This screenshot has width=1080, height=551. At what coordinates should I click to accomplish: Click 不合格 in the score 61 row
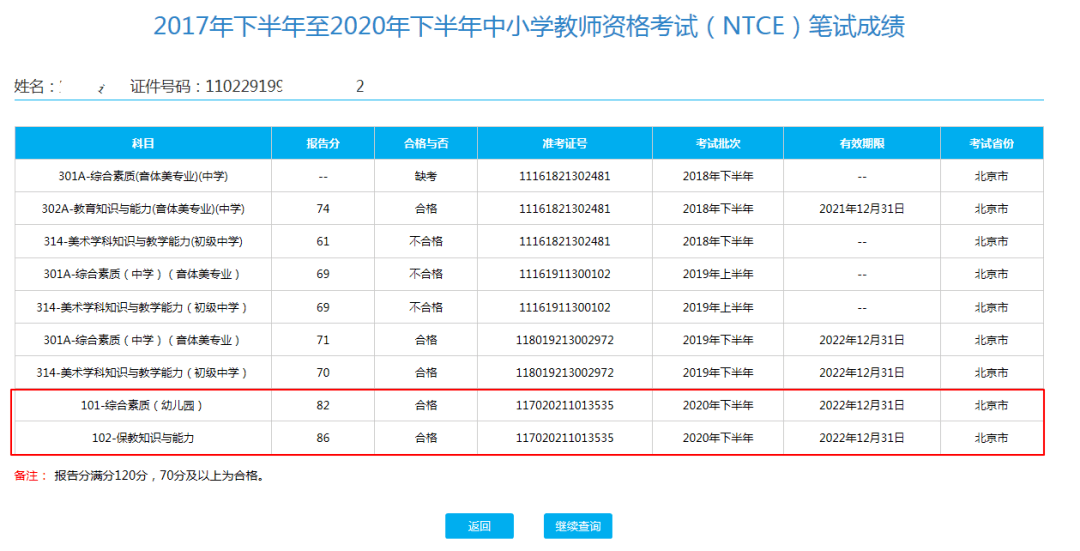426,242
